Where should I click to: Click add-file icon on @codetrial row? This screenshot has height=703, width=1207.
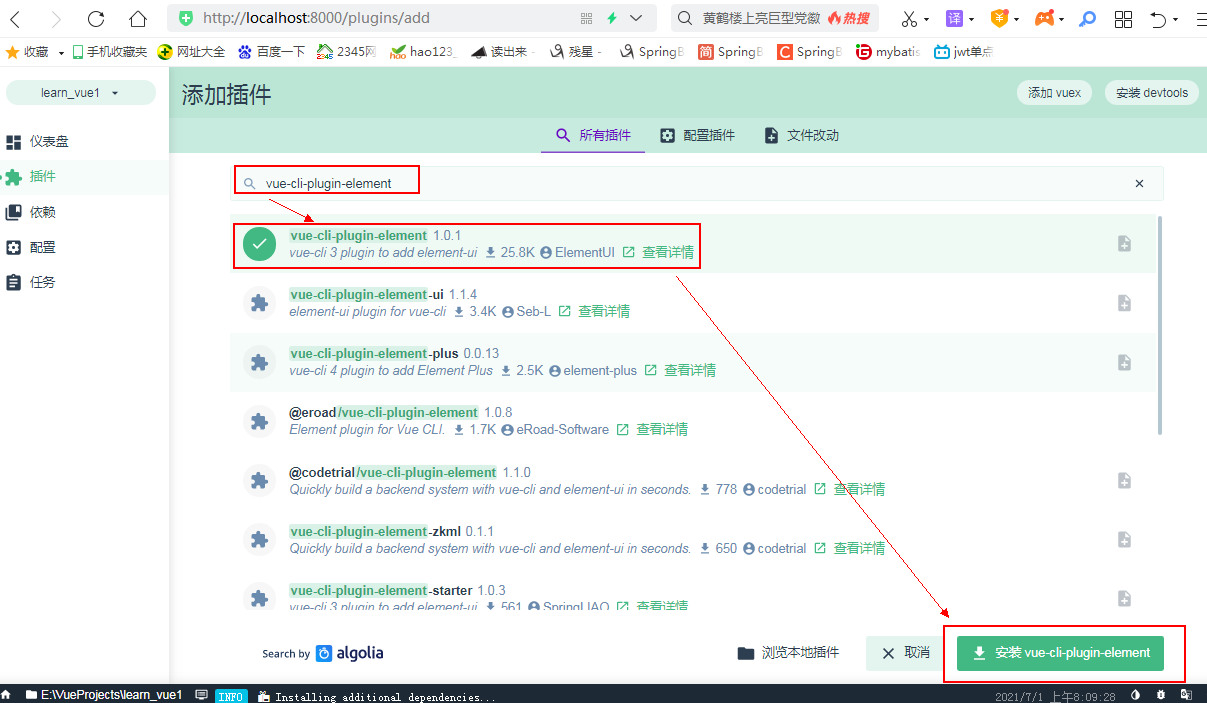coord(1124,480)
